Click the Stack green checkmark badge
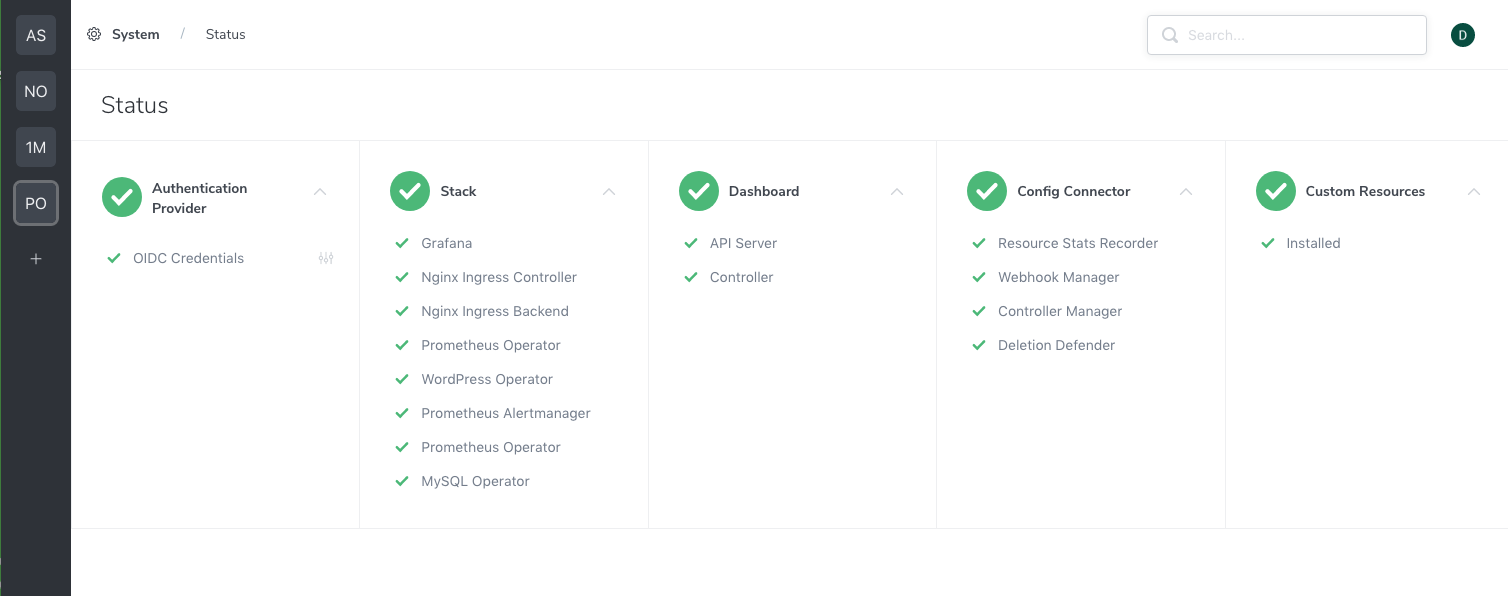The image size is (1508, 596). 410,191
